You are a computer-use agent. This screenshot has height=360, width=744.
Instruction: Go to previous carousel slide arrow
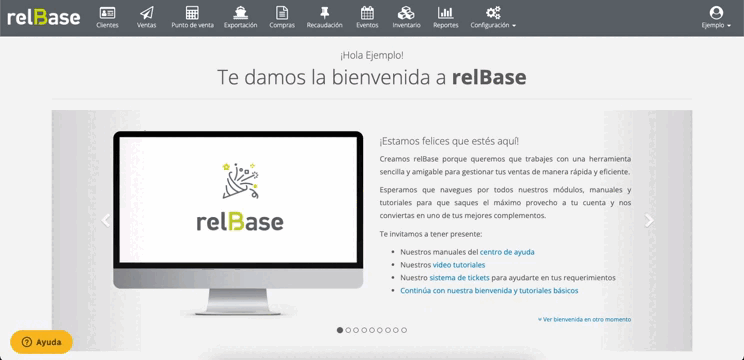106,220
